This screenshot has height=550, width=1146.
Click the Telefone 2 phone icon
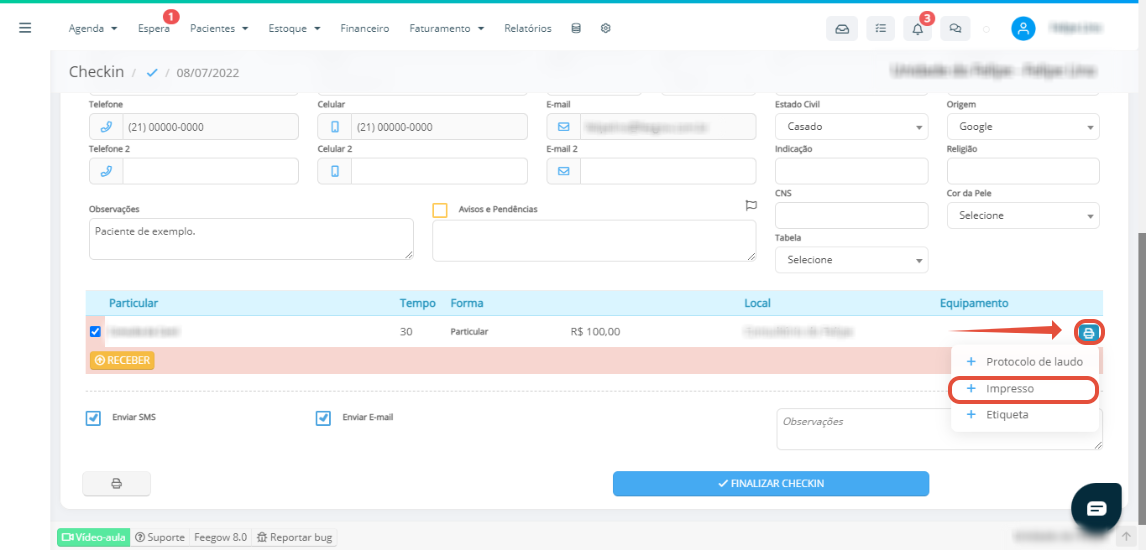(106, 171)
